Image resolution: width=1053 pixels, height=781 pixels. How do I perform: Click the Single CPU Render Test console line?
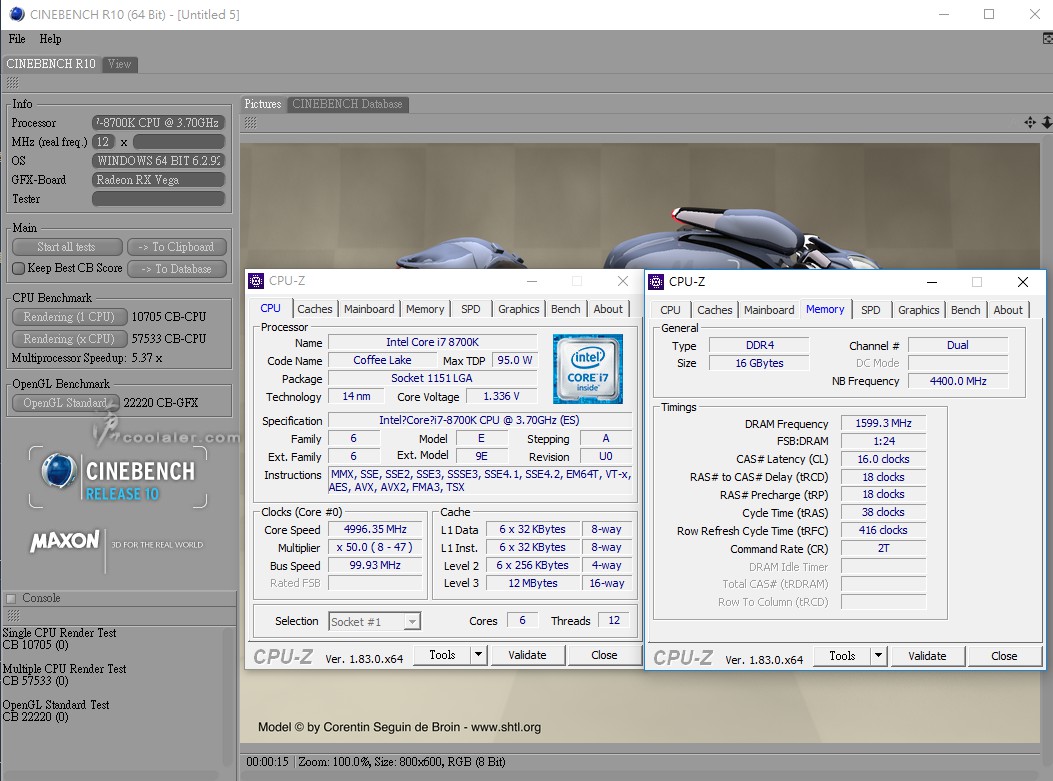[60, 633]
